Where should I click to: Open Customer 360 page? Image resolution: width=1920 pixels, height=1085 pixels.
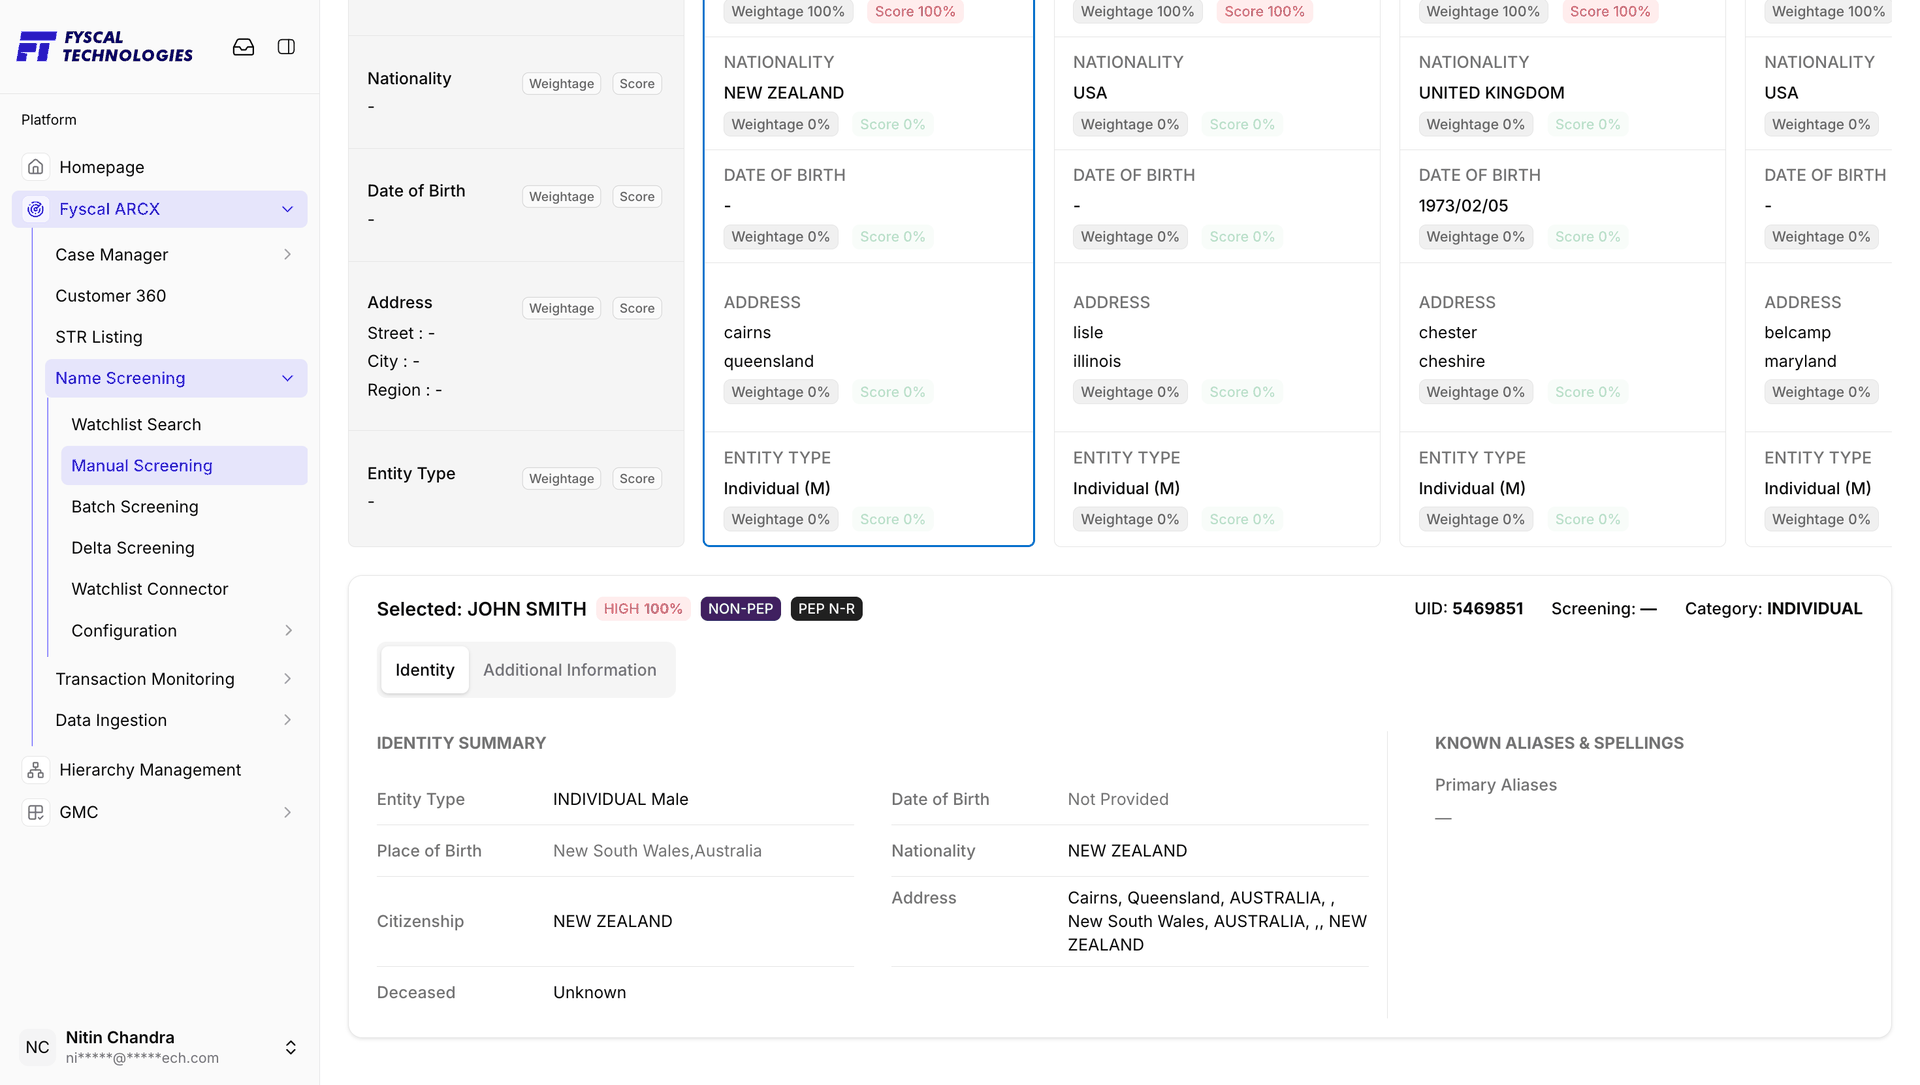coord(110,296)
